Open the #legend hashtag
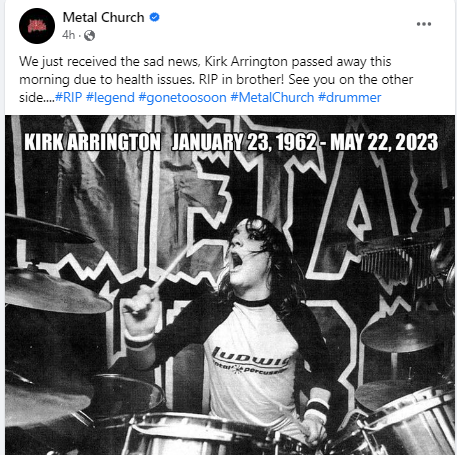457x455 pixels. [110, 98]
